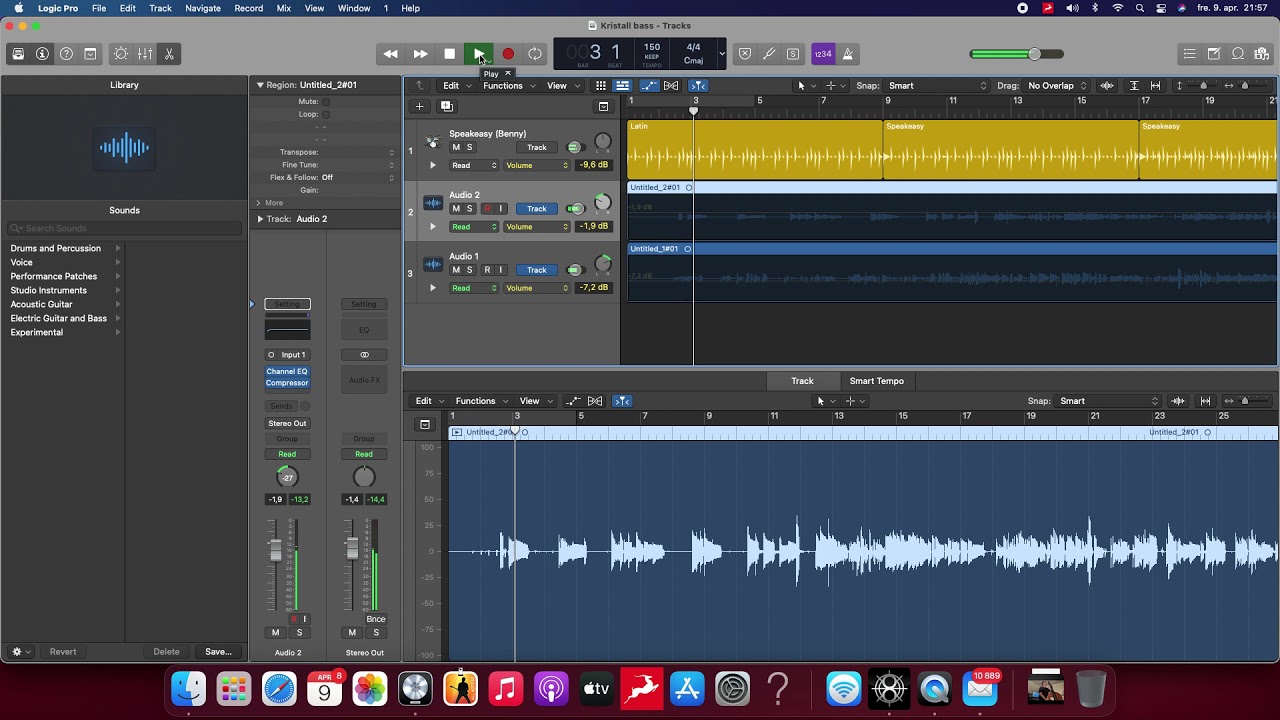
Task: Toggle automation view button in Tracks area
Action: (647, 86)
